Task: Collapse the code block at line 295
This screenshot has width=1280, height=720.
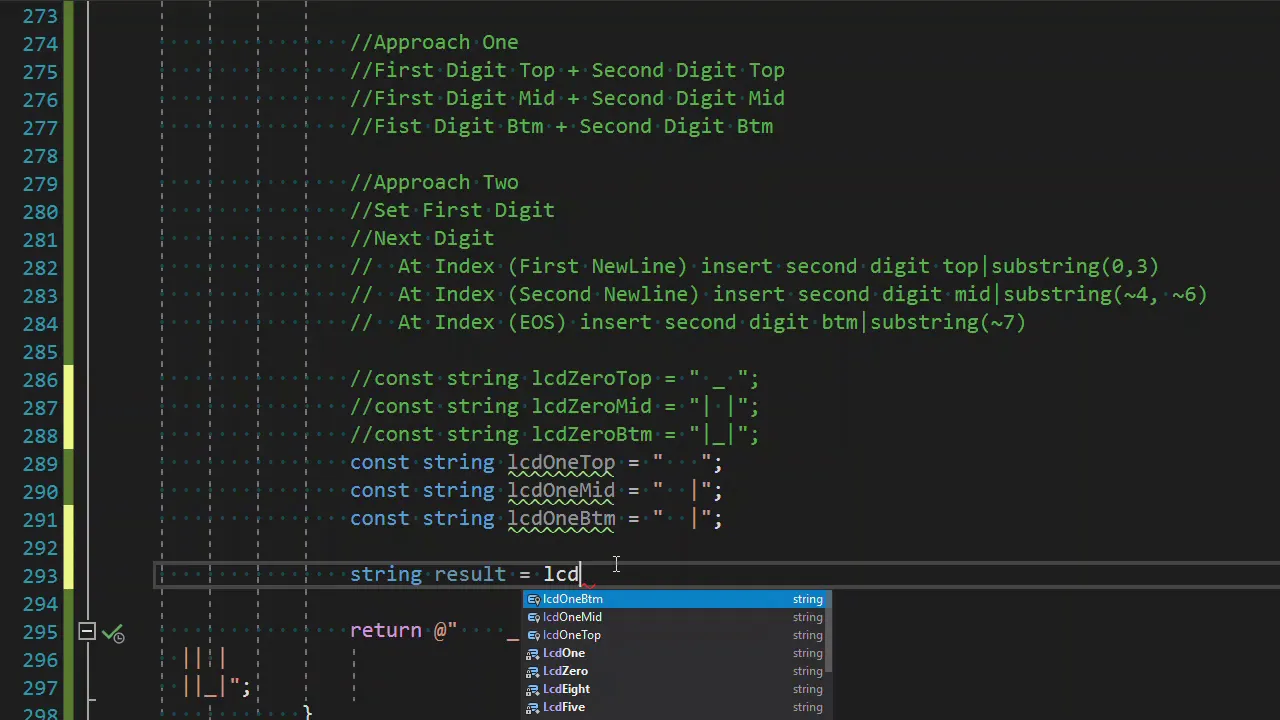Action: [87, 631]
